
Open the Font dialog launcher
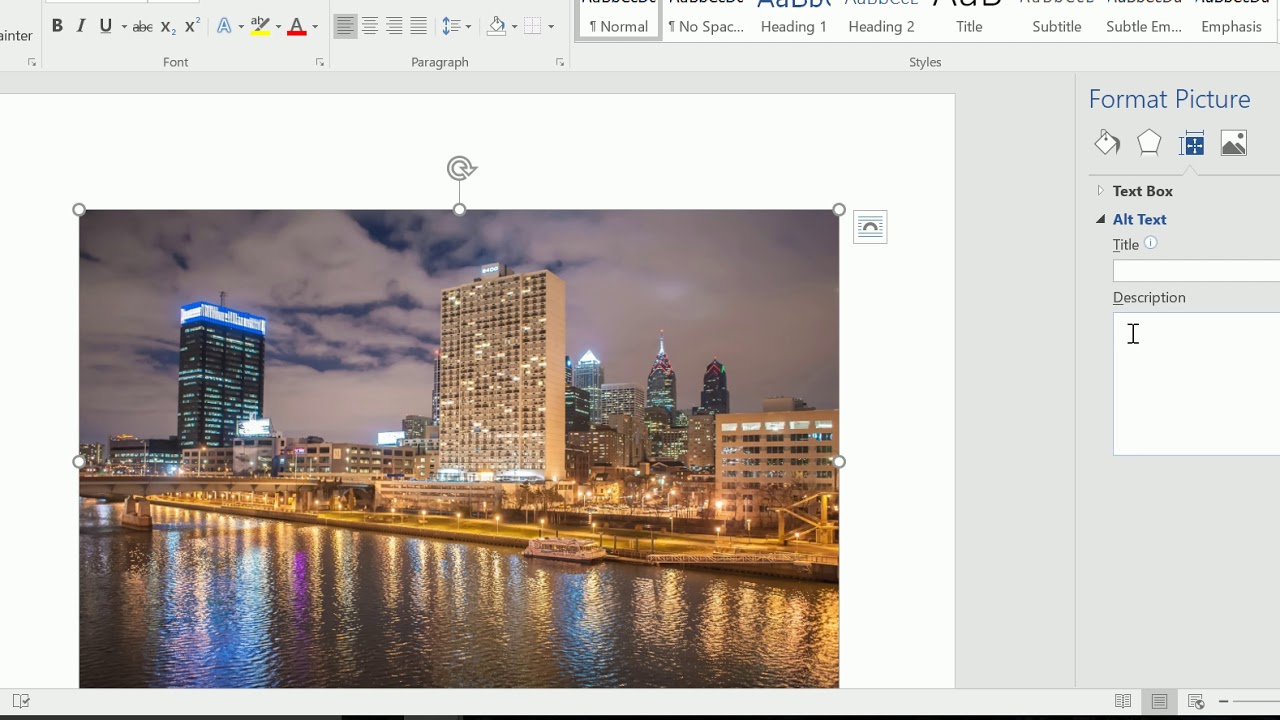tap(320, 62)
